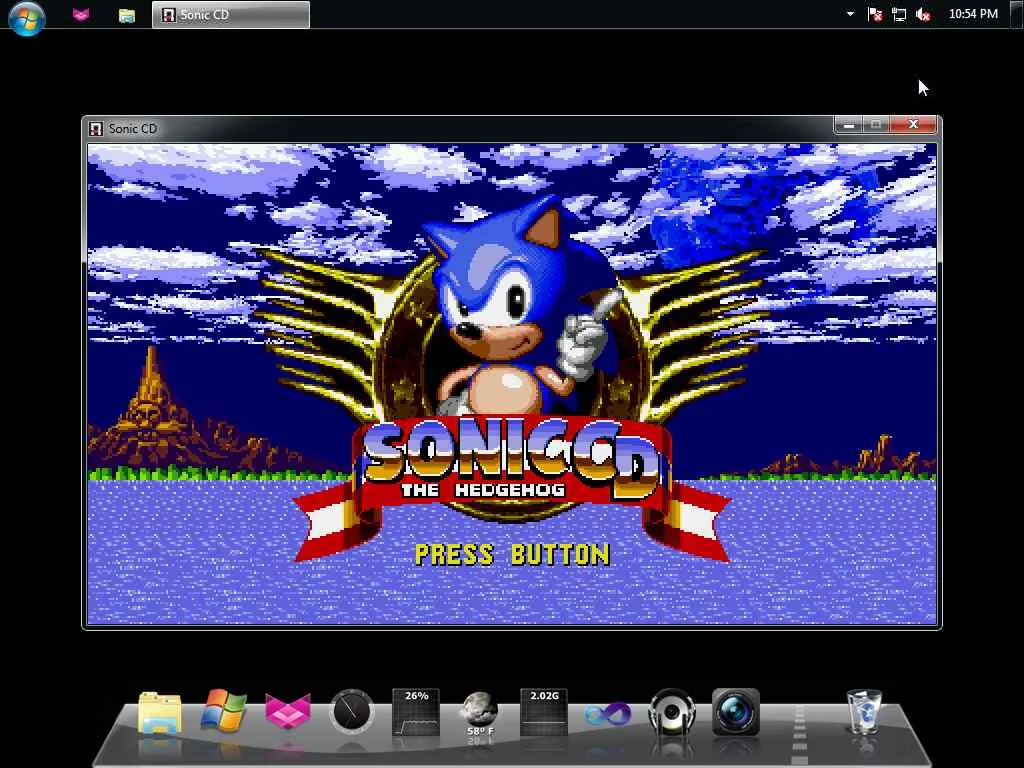Screen dimensions: 1024x768
Task: Click PRESS BUTTON text in the game
Action: click(513, 555)
